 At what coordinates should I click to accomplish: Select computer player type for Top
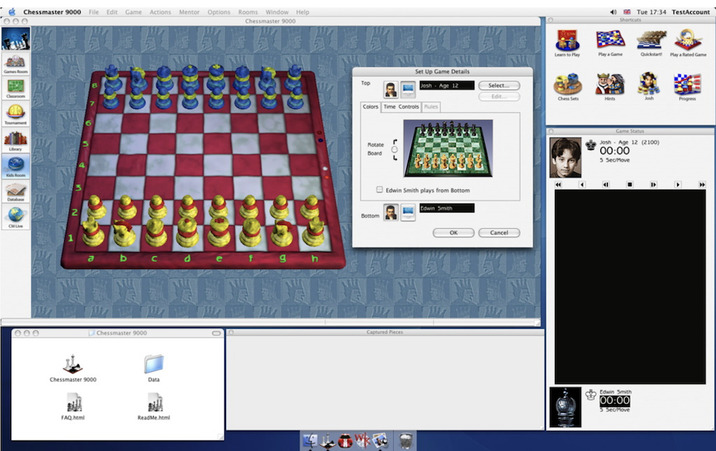click(408, 88)
